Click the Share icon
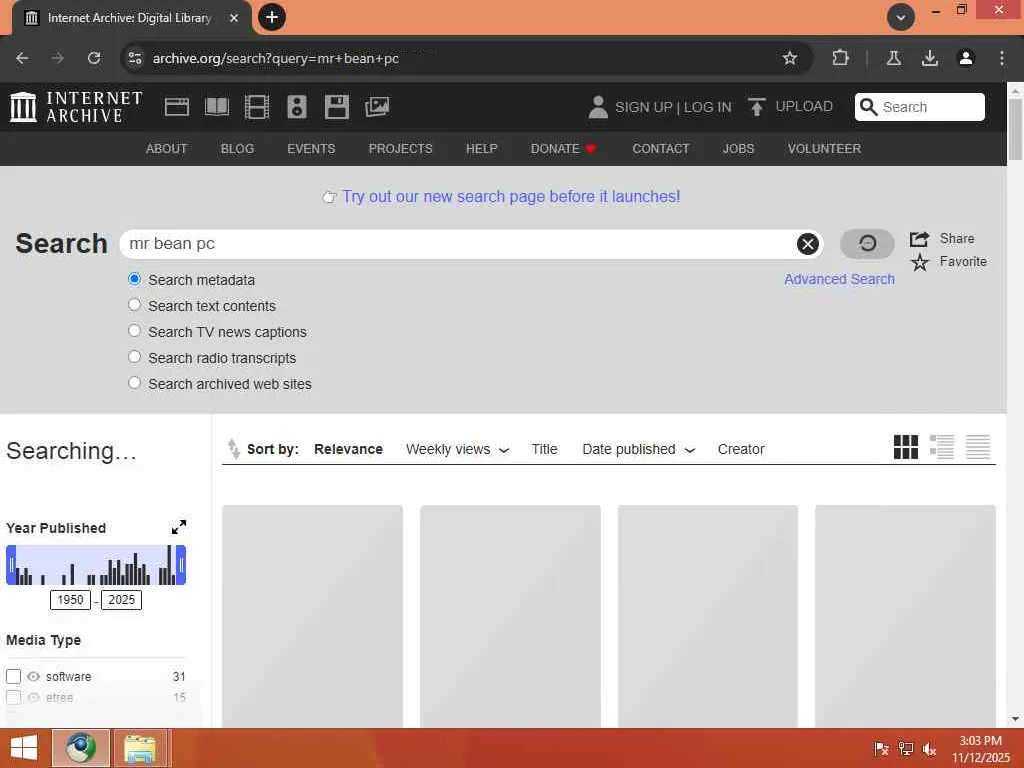 pos(920,239)
